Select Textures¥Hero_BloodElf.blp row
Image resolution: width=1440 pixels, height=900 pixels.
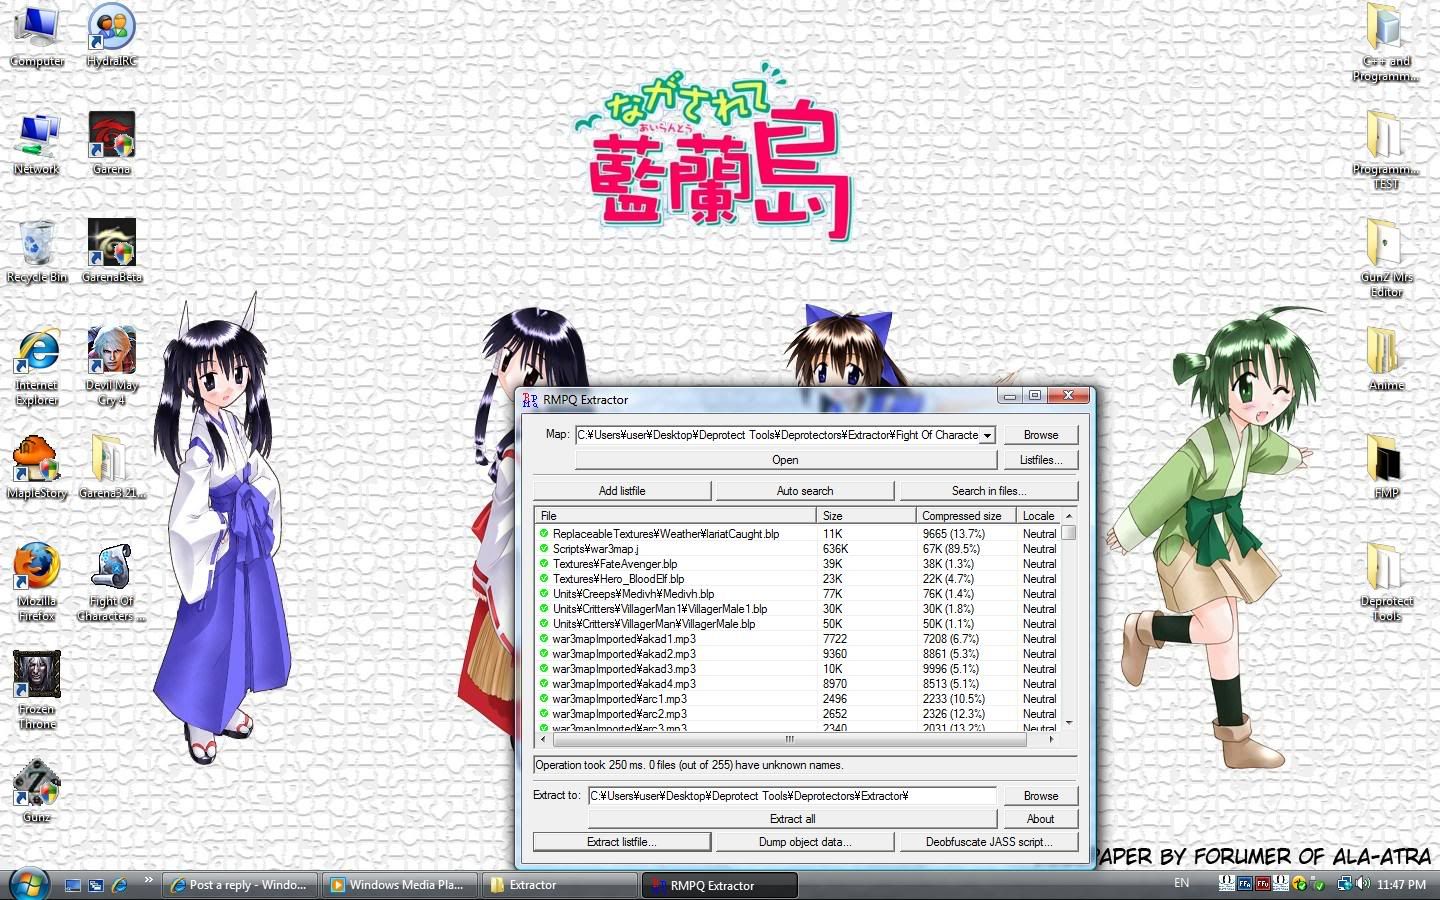(x=798, y=579)
